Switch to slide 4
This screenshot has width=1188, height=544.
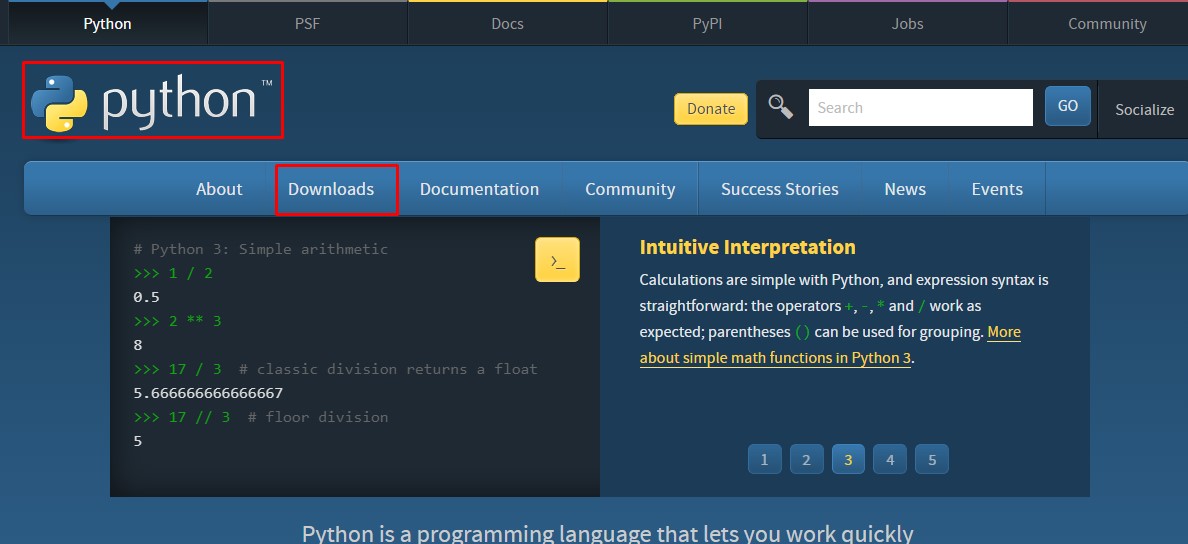(x=890, y=459)
